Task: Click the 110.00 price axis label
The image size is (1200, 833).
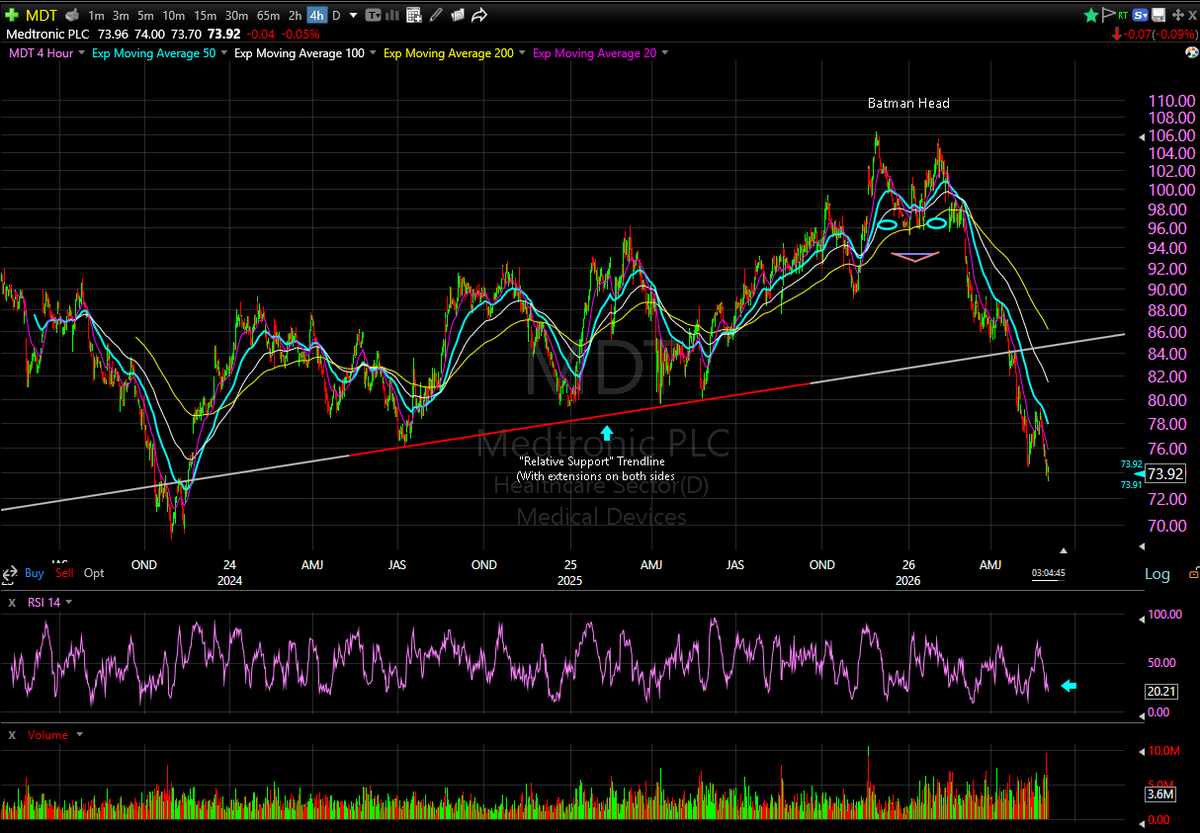Action: pyautogui.click(x=1171, y=101)
